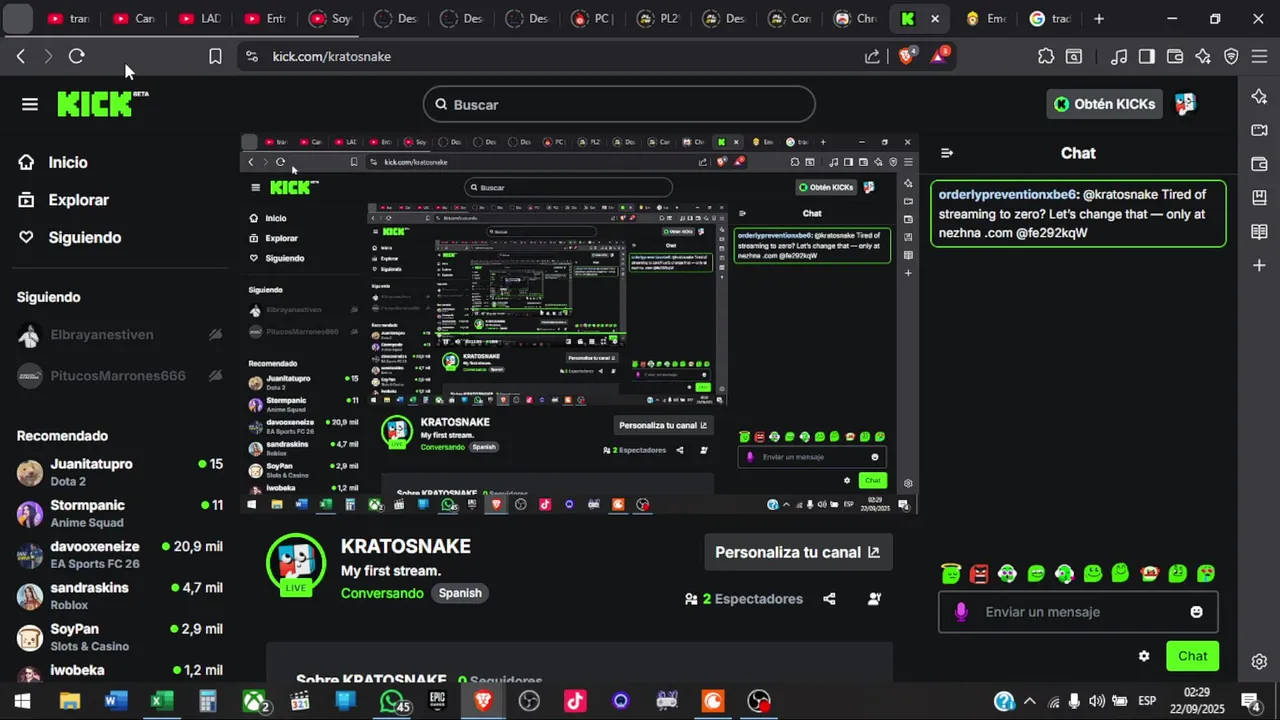Click the browser share icon in address bar
The width and height of the screenshot is (1280, 720).
pyautogui.click(x=872, y=57)
